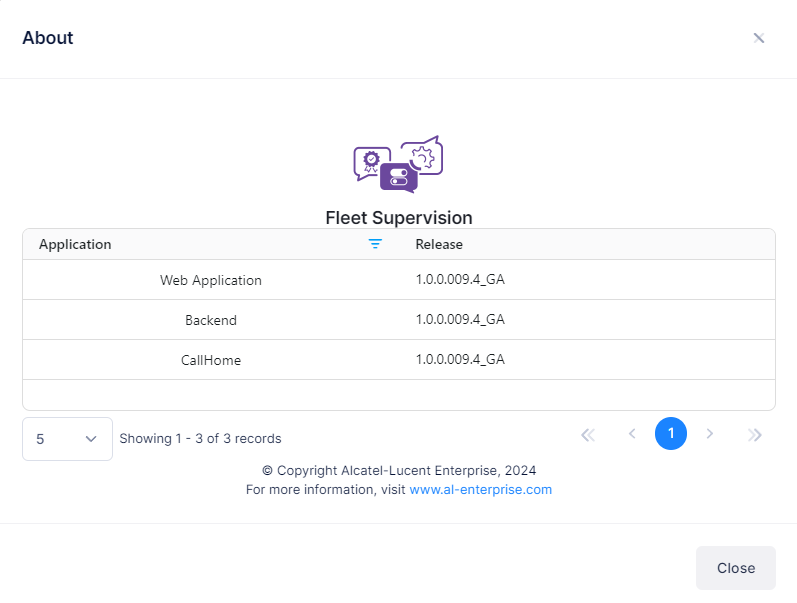This screenshot has width=797, height=603.
Task: Jump to the last page of records
Action: [x=755, y=434]
